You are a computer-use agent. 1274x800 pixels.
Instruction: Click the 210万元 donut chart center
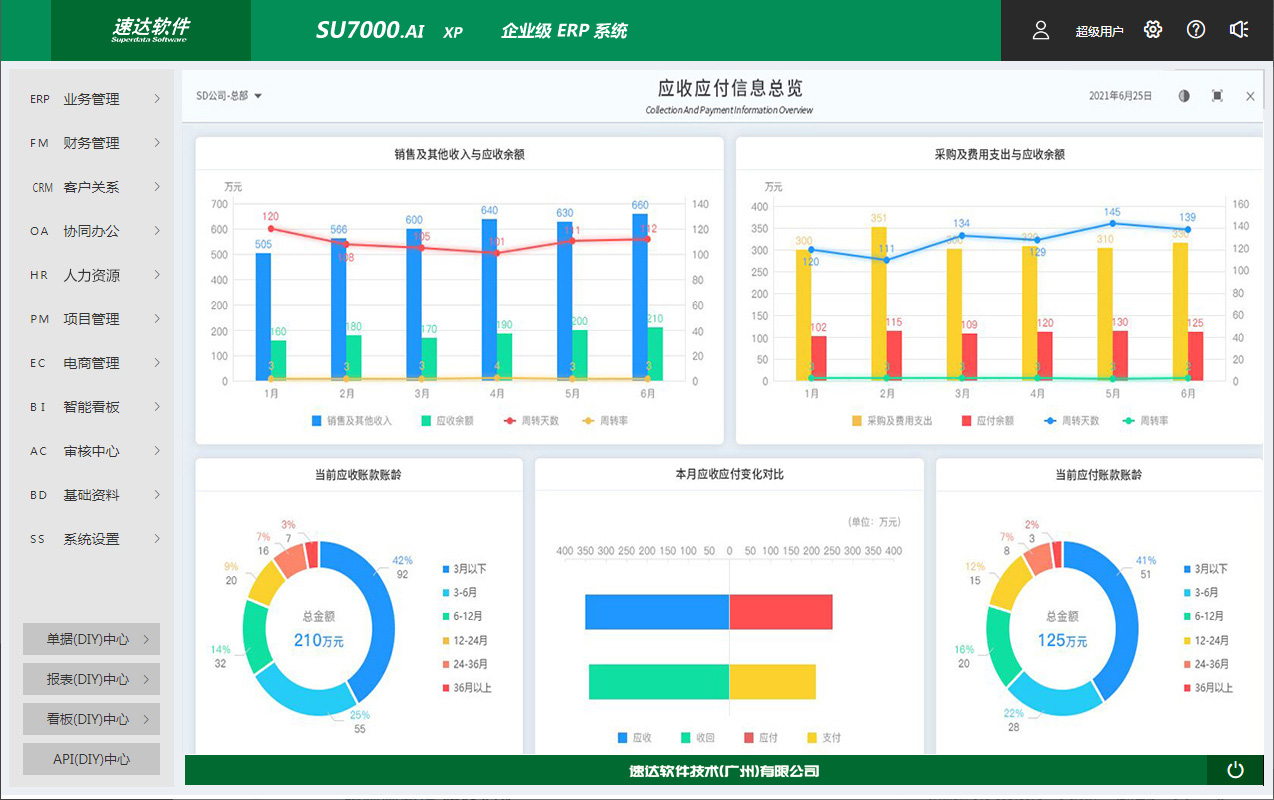click(318, 631)
